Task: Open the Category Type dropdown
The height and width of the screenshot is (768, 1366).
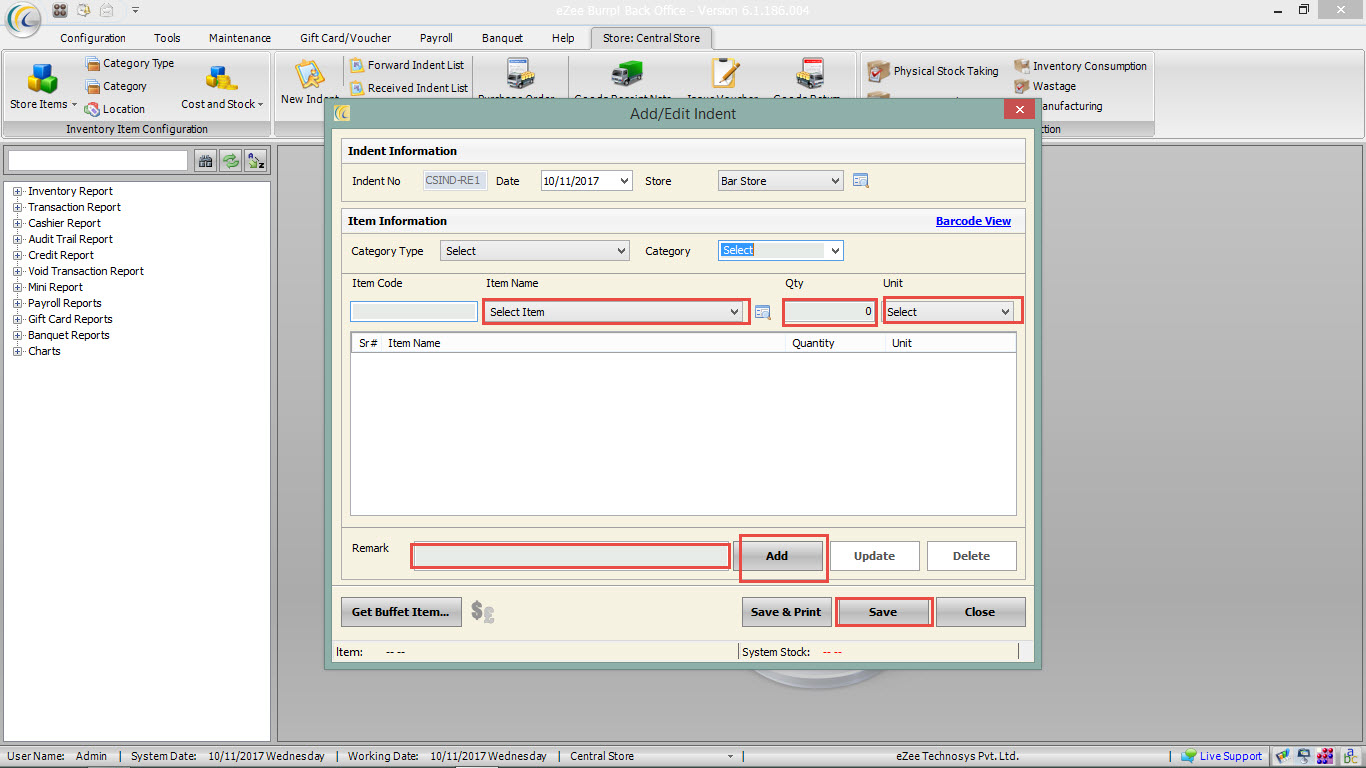Action: (534, 251)
